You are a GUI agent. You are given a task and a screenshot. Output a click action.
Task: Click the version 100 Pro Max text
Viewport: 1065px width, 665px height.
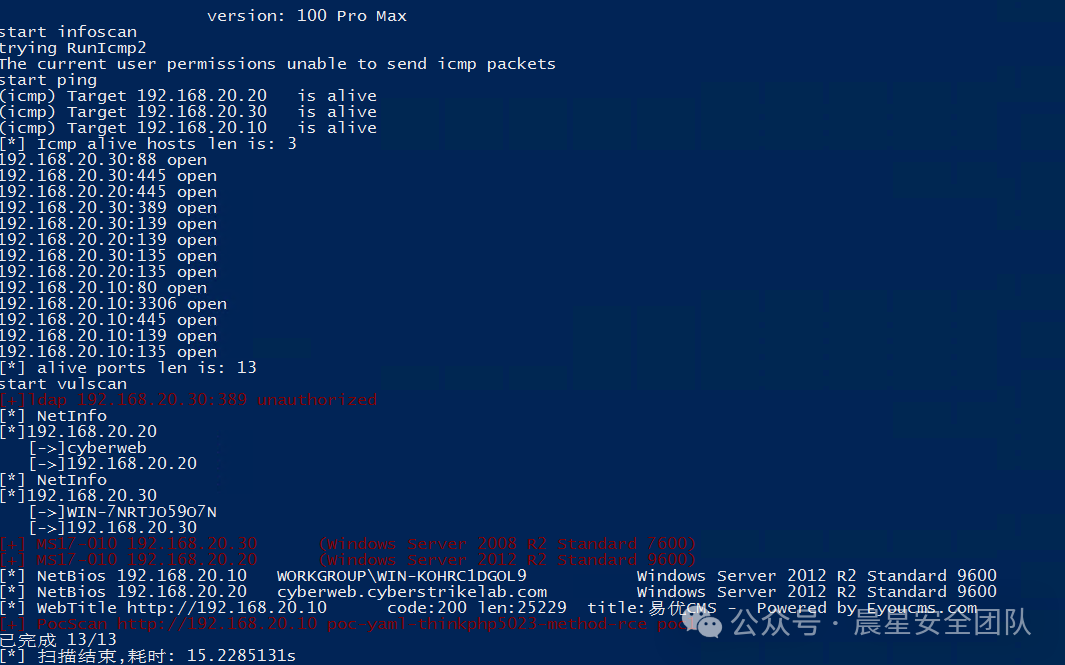click(307, 16)
